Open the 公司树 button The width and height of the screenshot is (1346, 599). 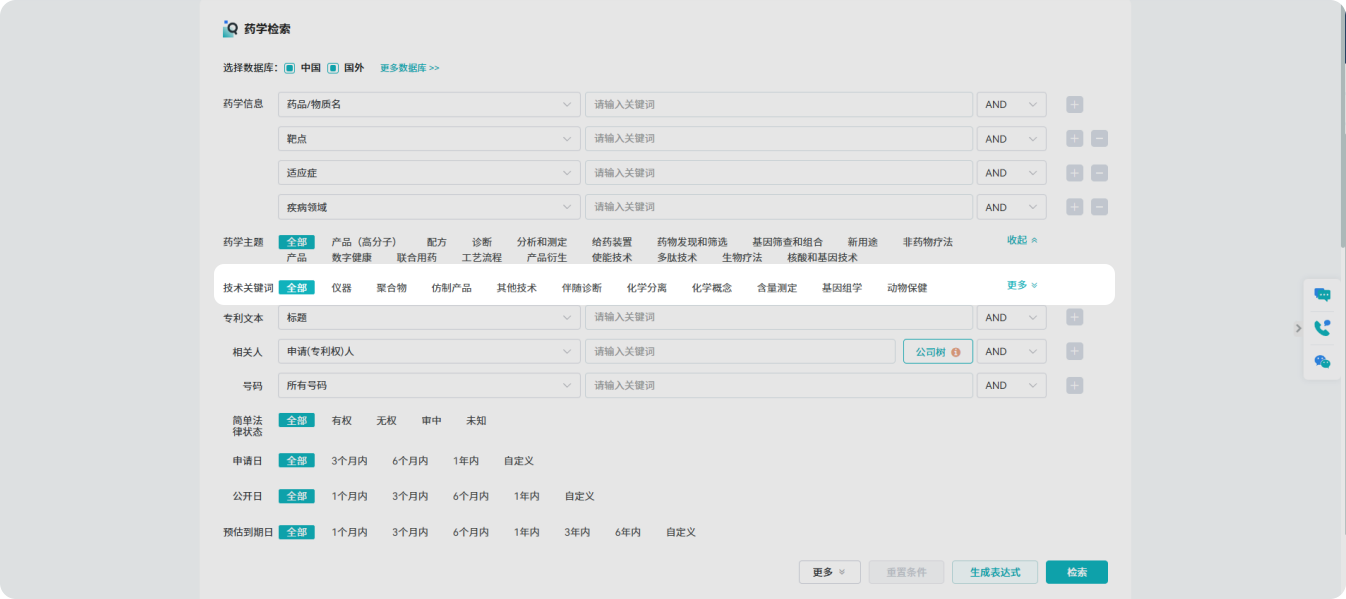(938, 351)
